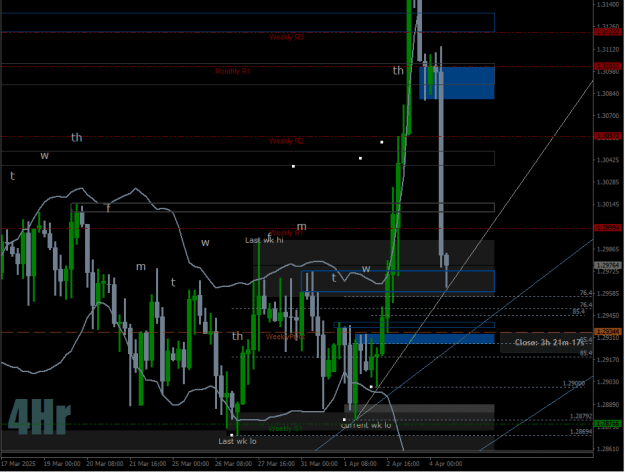Select the Weekly R1 pivot label
This screenshot has height=472, width=625.
[x=286, y=233]
